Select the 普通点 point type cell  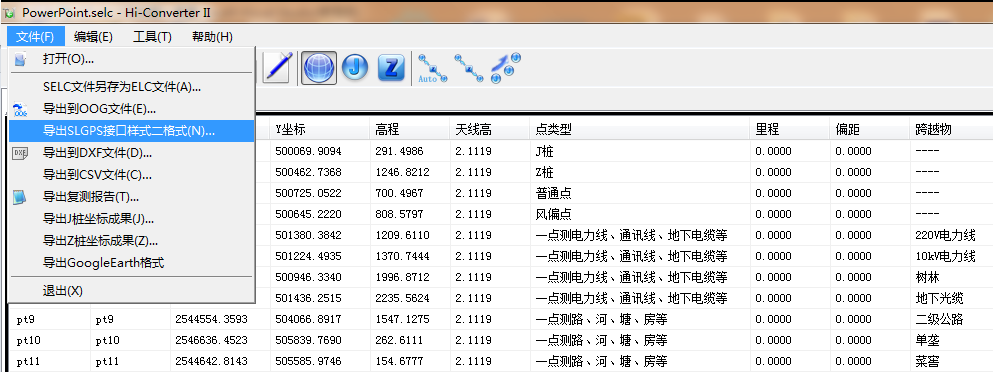pyautogui.click(x=639, y=193)
